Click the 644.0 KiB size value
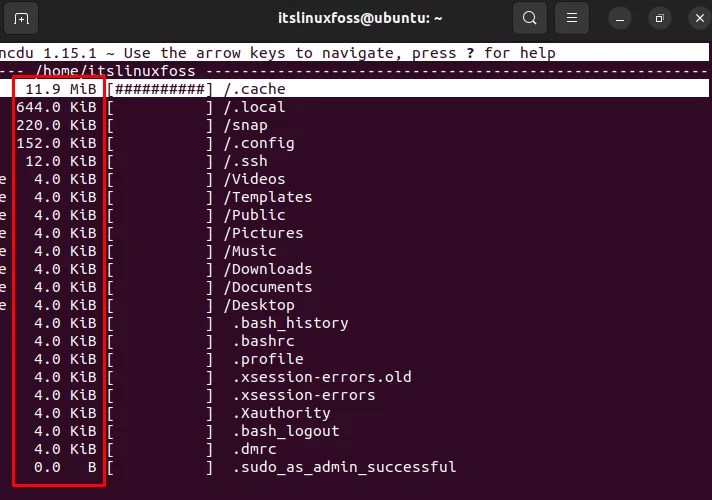This screenshot has width=712, height=500. 56,107
